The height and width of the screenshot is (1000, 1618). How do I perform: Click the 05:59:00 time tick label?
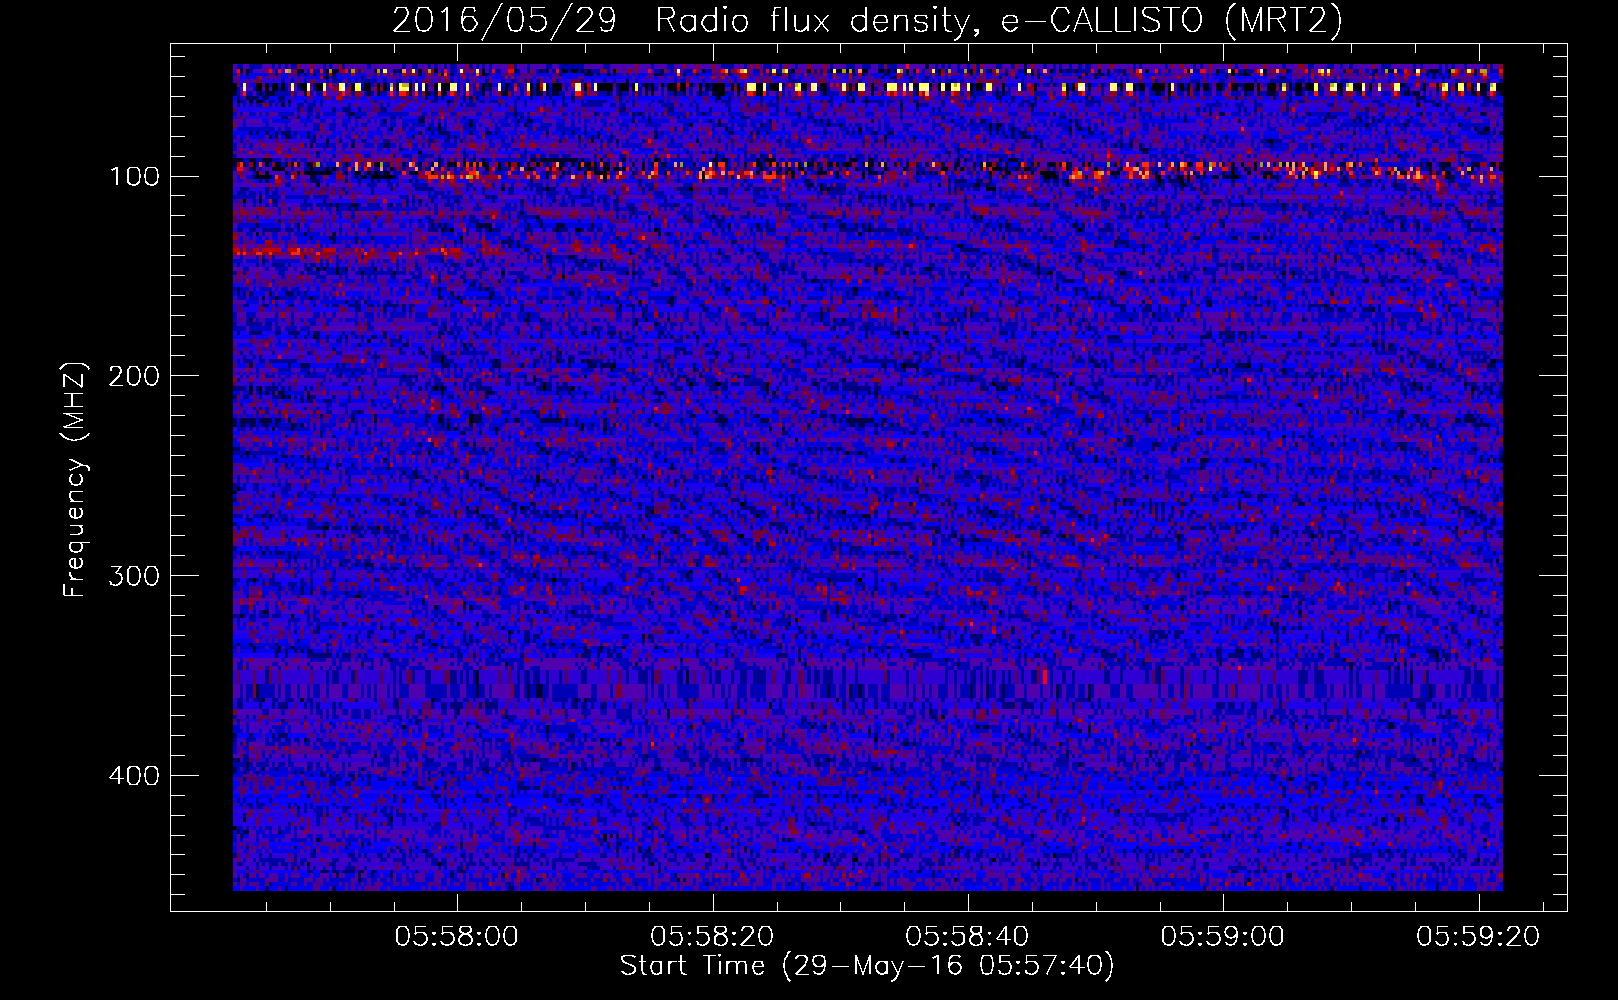tap(1222, 937)
